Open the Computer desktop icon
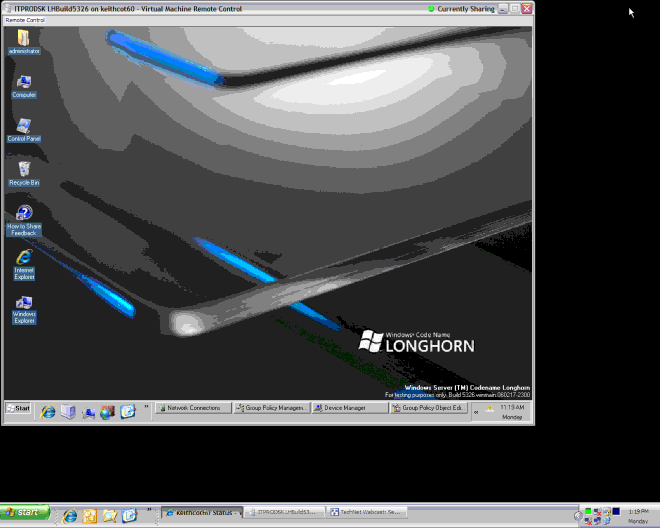 coord(24,86)
